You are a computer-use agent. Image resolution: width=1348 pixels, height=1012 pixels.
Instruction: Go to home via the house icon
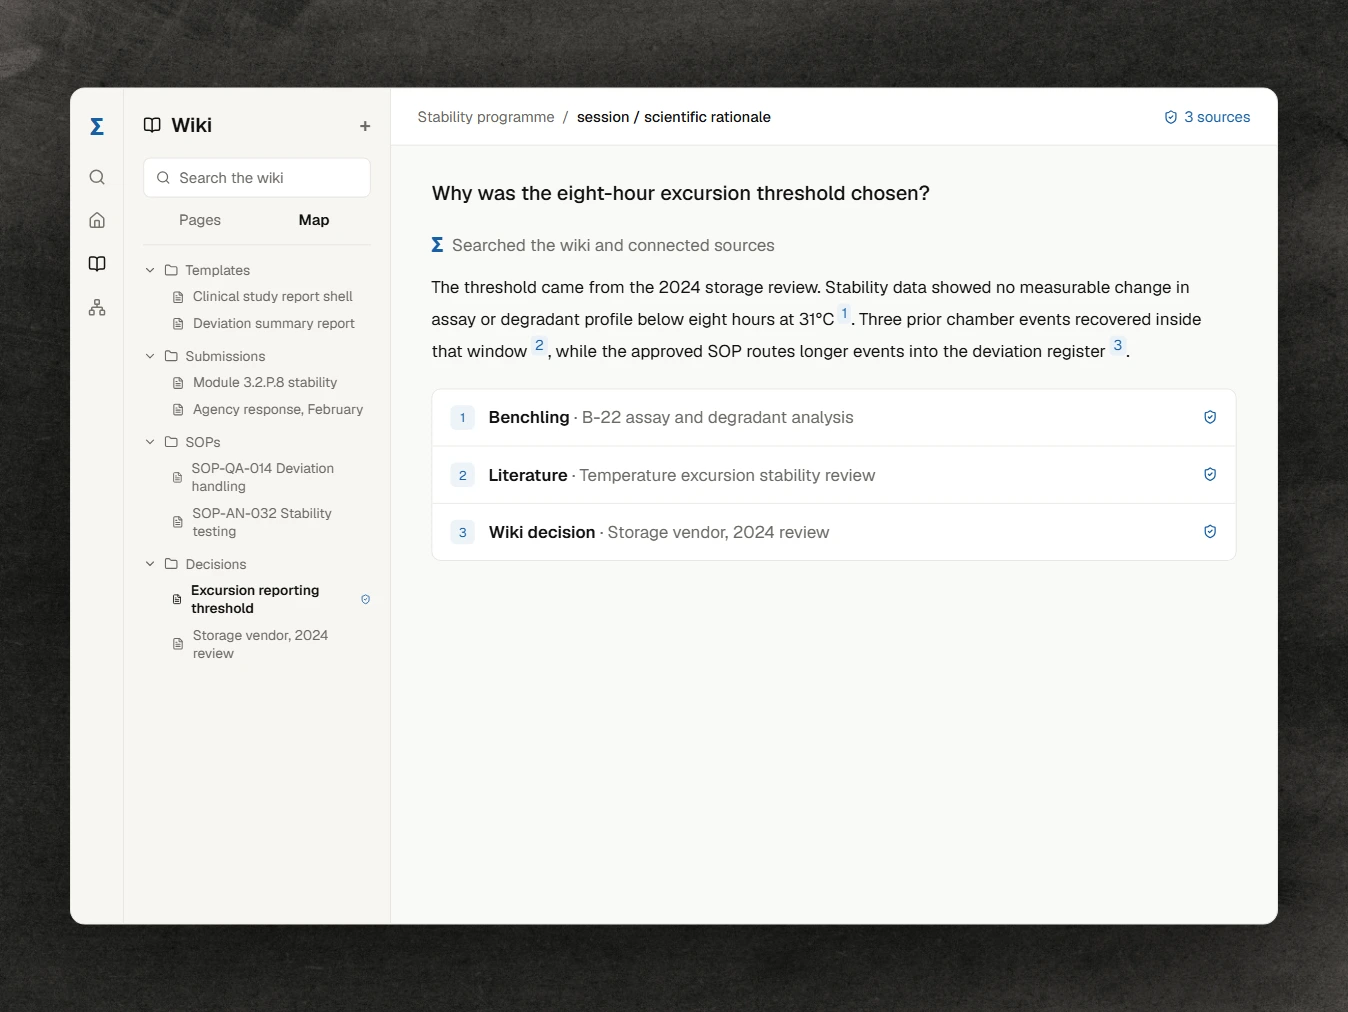(x=97, y=220)
